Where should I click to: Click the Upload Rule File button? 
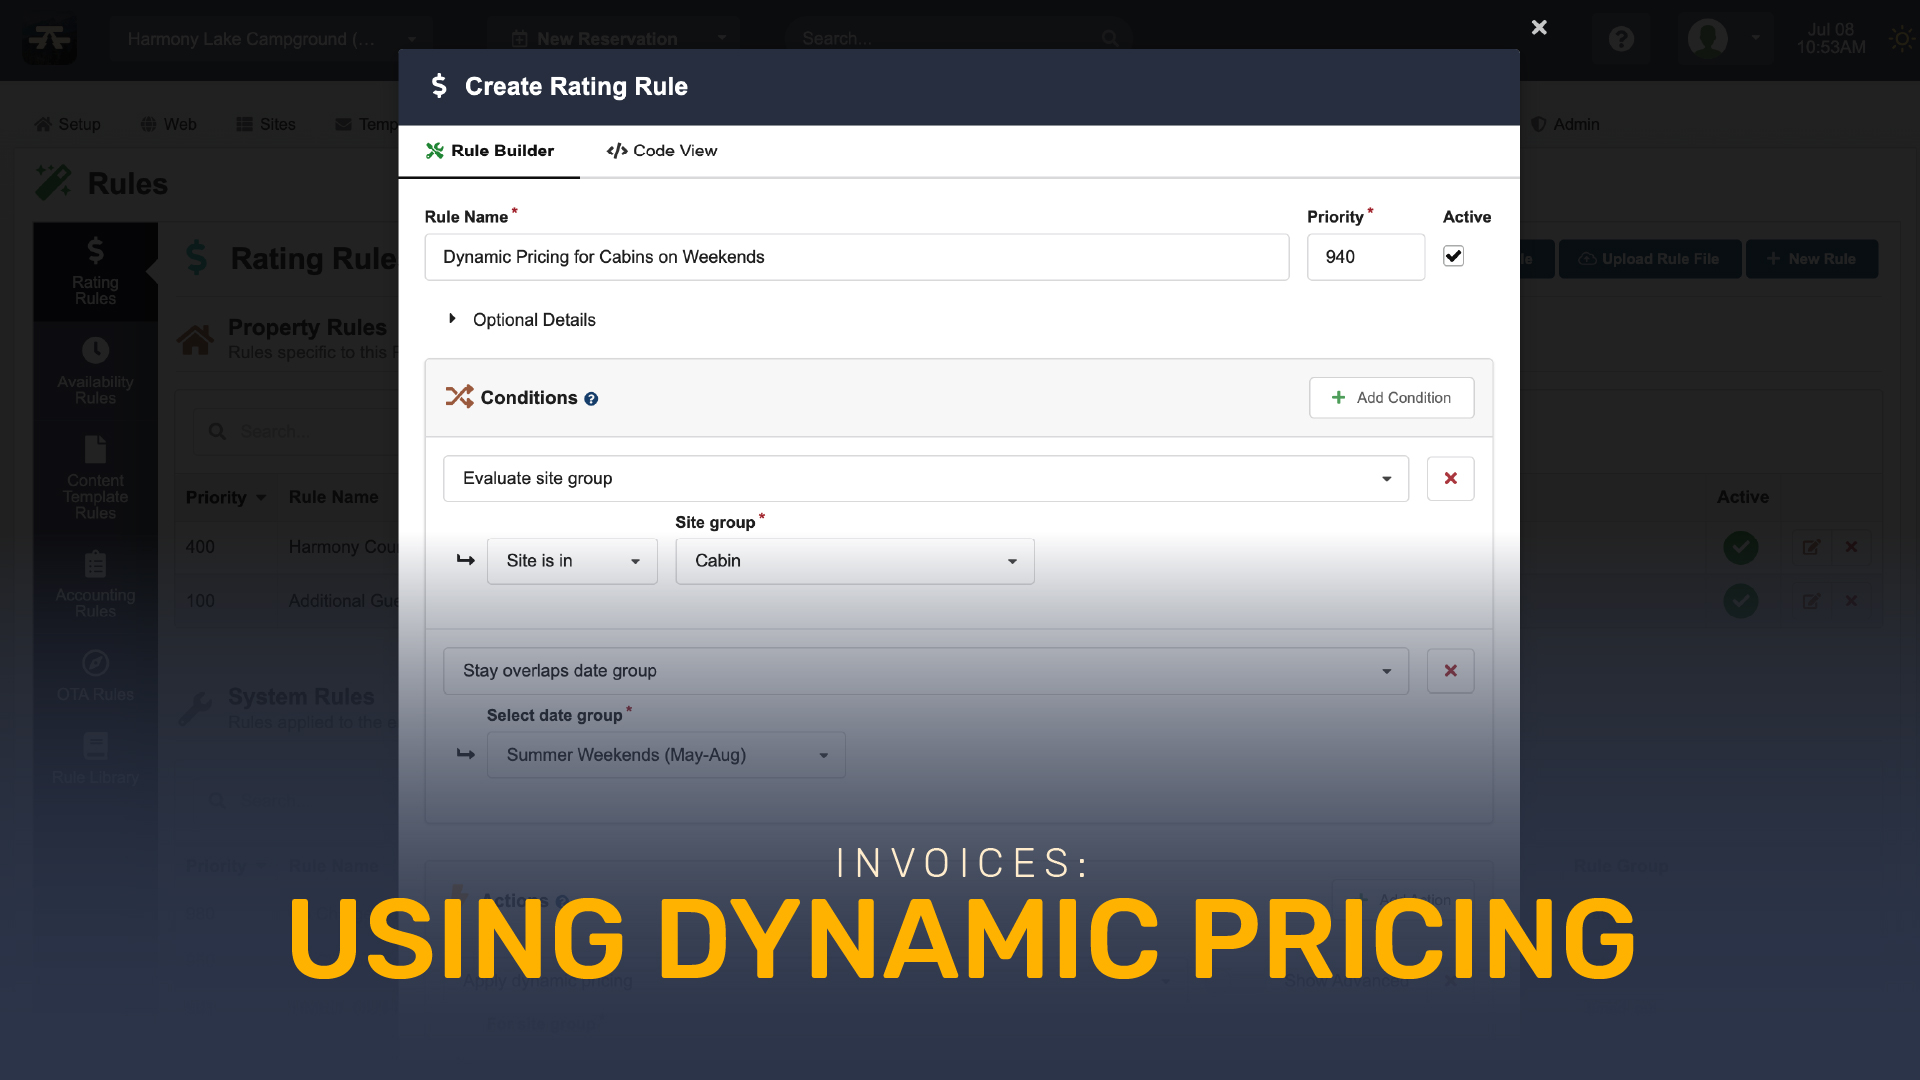[x=1650, y=259]
